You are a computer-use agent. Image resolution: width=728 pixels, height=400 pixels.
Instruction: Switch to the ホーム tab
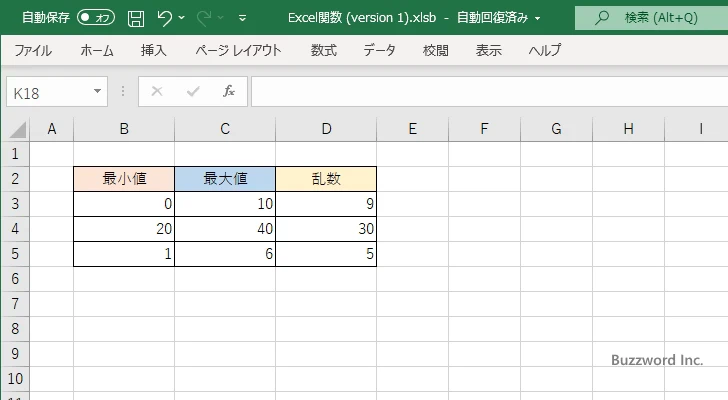pos(97,50)
